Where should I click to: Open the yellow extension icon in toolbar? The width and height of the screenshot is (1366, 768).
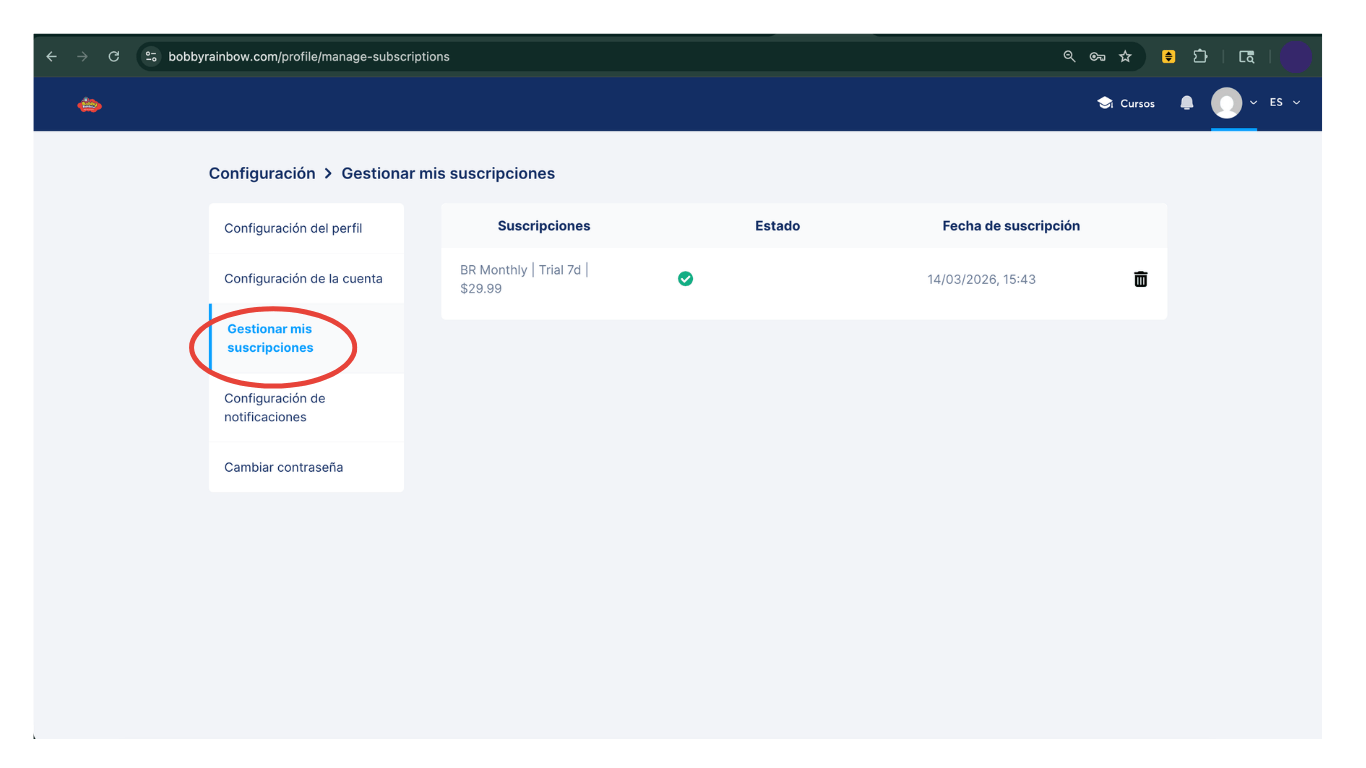pyautogui.click(x=1168, y=57)
